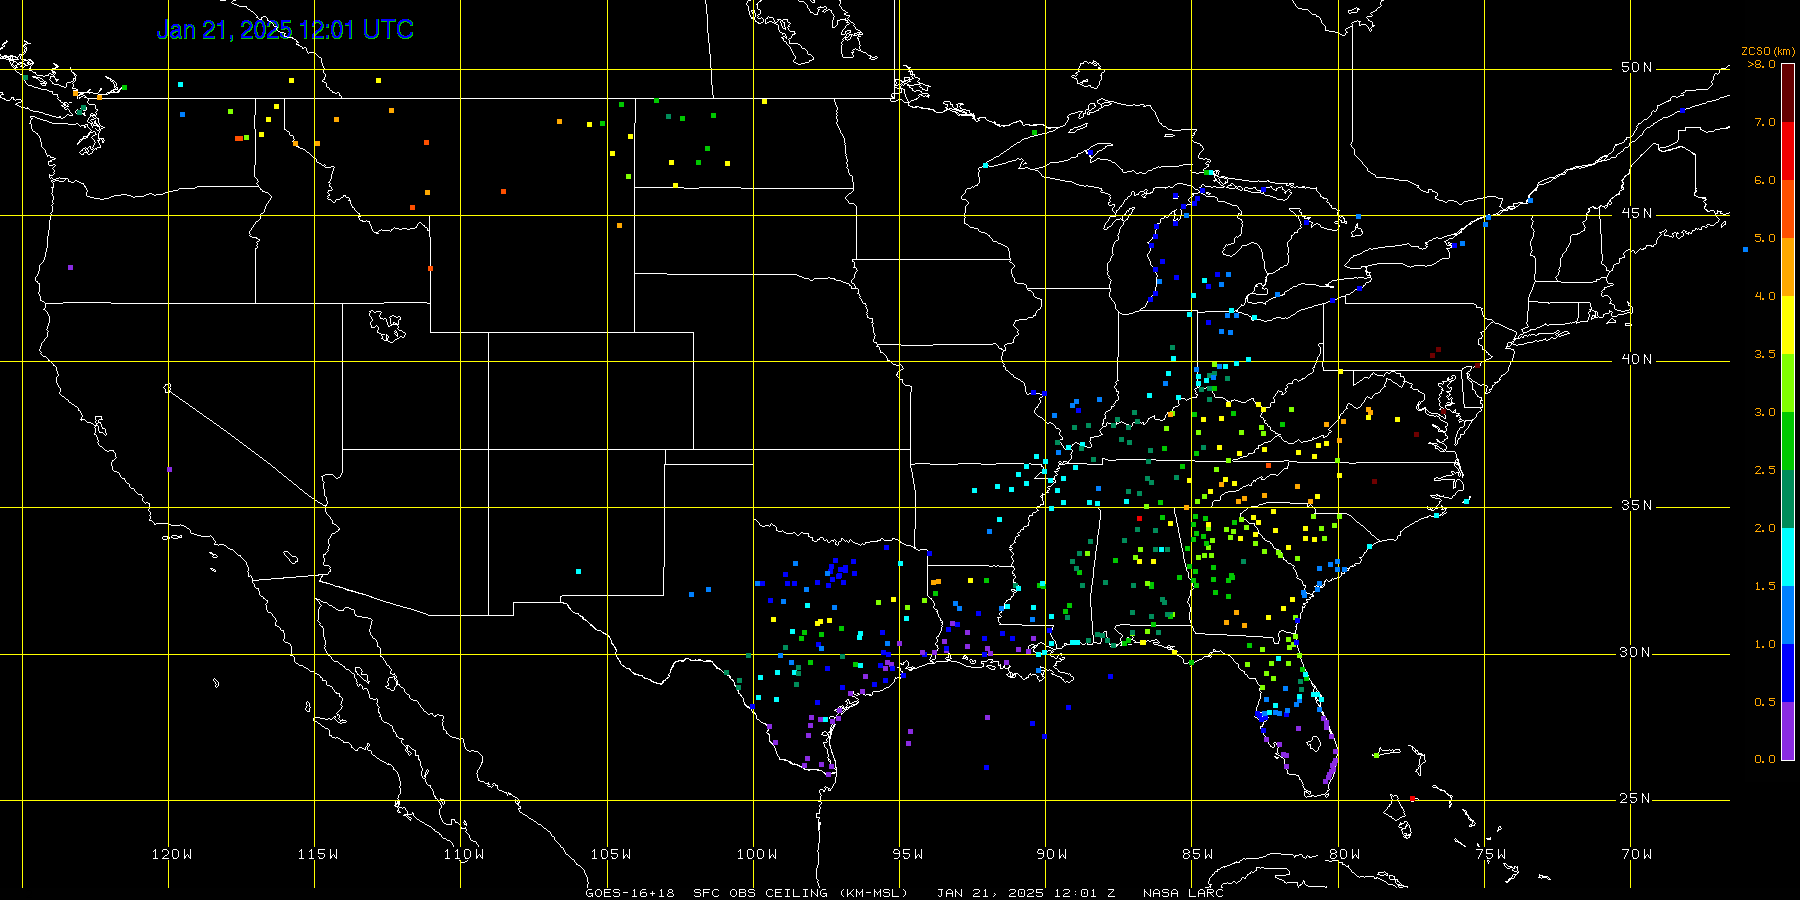The width and height of the screenshot is (1800, 900).
Task: Click the purple swatch between 0.5 and 0.0
Action: click(1788, 731)
